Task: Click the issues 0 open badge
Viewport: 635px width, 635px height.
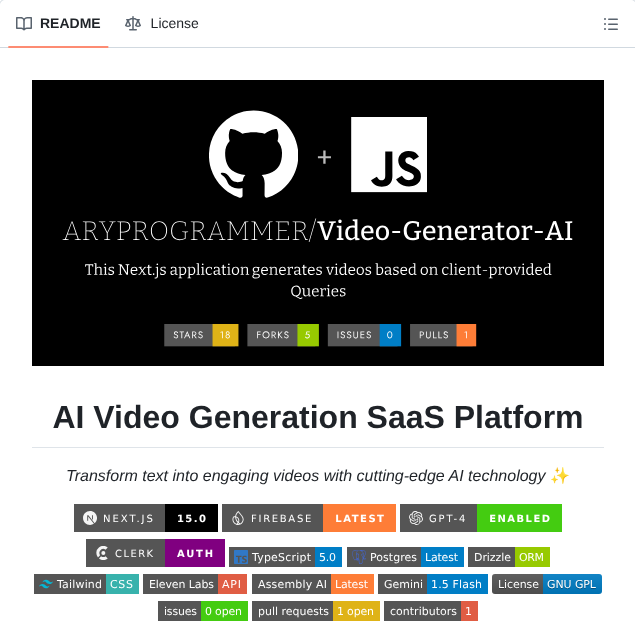Action: (203, 611)
